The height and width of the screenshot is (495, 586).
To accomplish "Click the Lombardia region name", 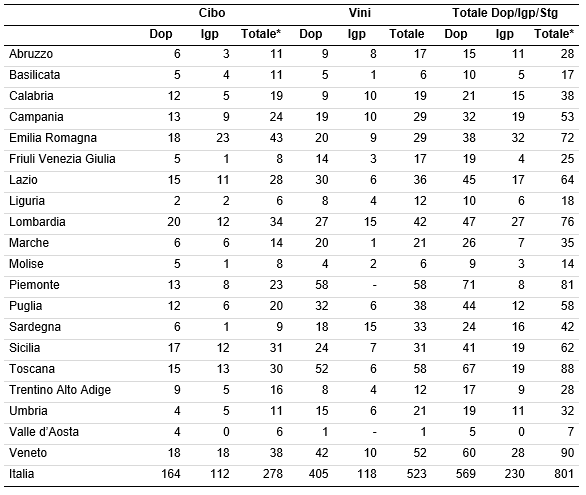I will click(x=37, y=222).
